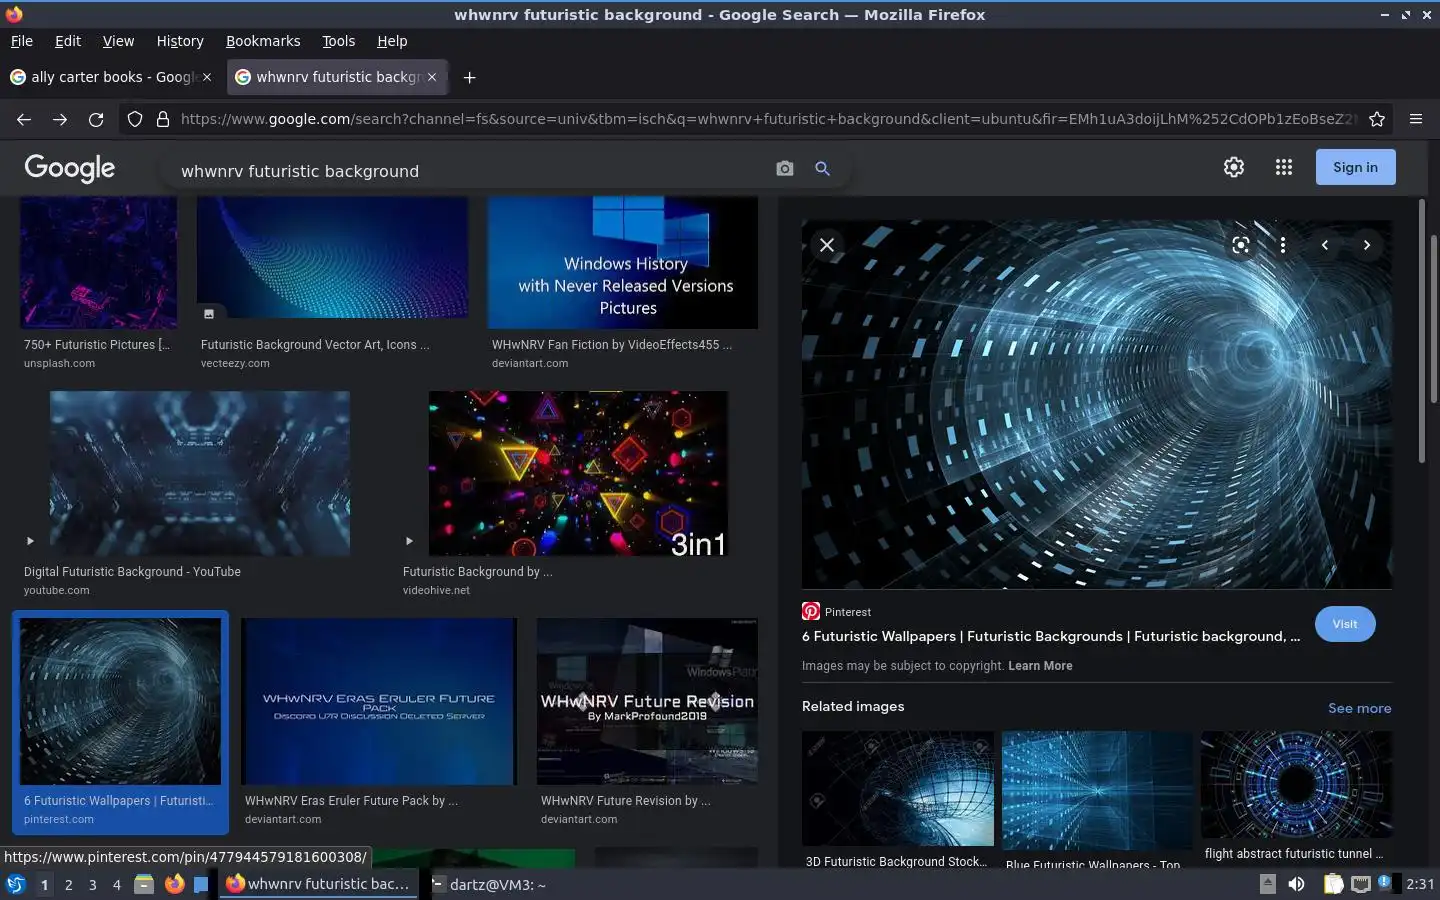The height and width of the screenshot is (900, 1440).
Task: Click the blue magnifier search icon
Action: 822,169
